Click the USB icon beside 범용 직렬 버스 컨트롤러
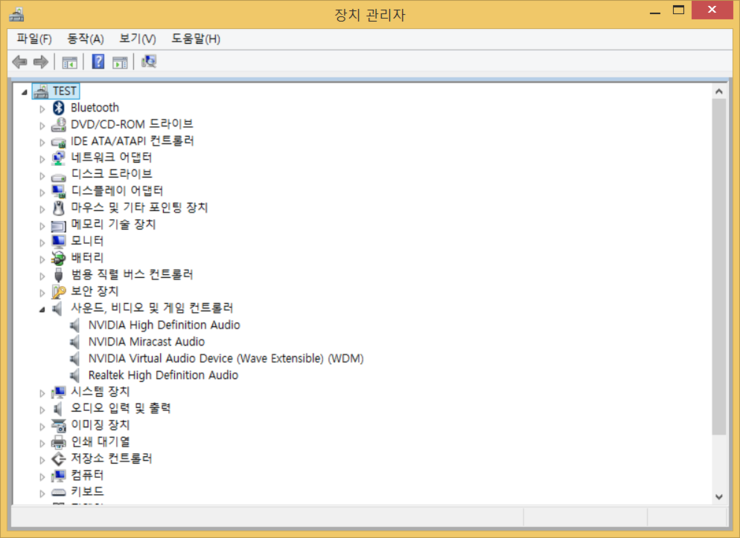This screenshot has height=538, width=740. (x=59, y=275)
